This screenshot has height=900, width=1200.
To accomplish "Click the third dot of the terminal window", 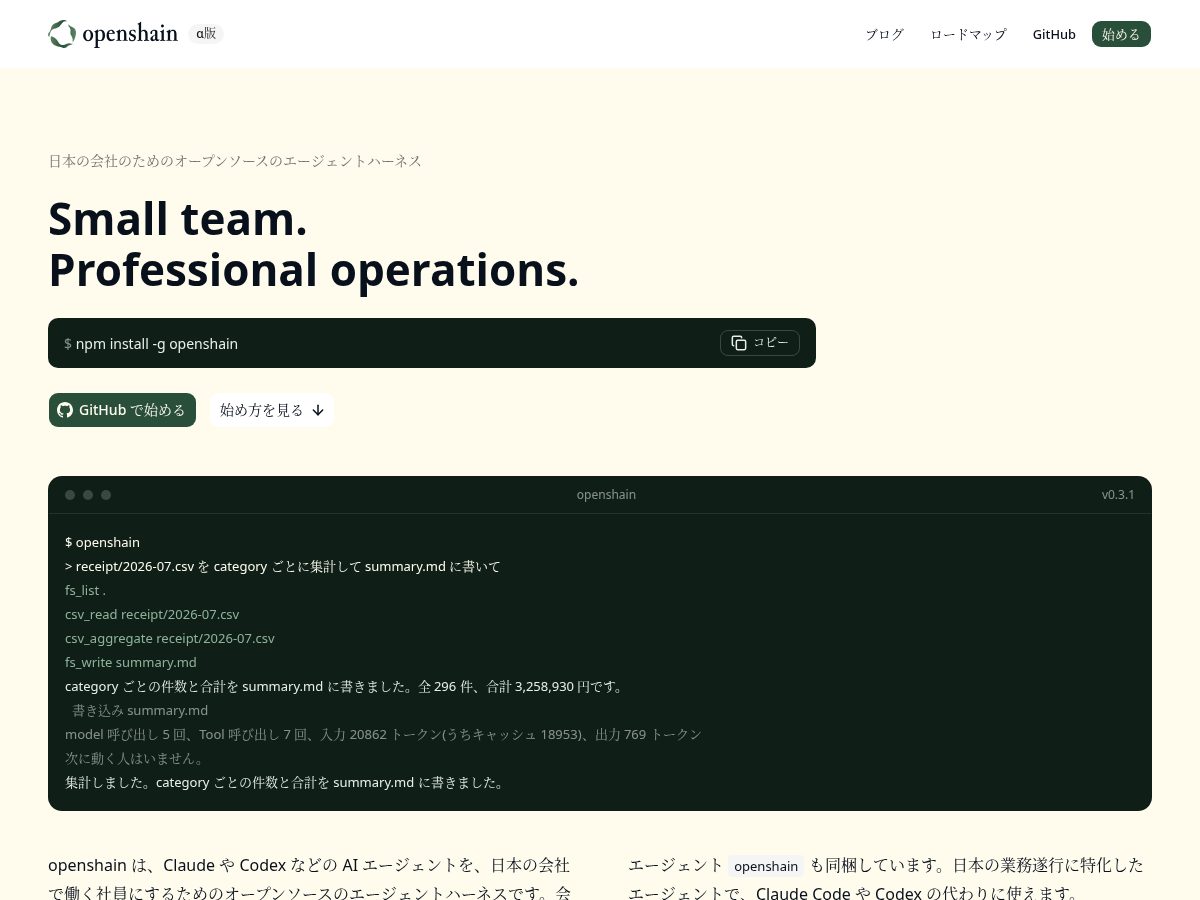I will (x=106, y=495).
